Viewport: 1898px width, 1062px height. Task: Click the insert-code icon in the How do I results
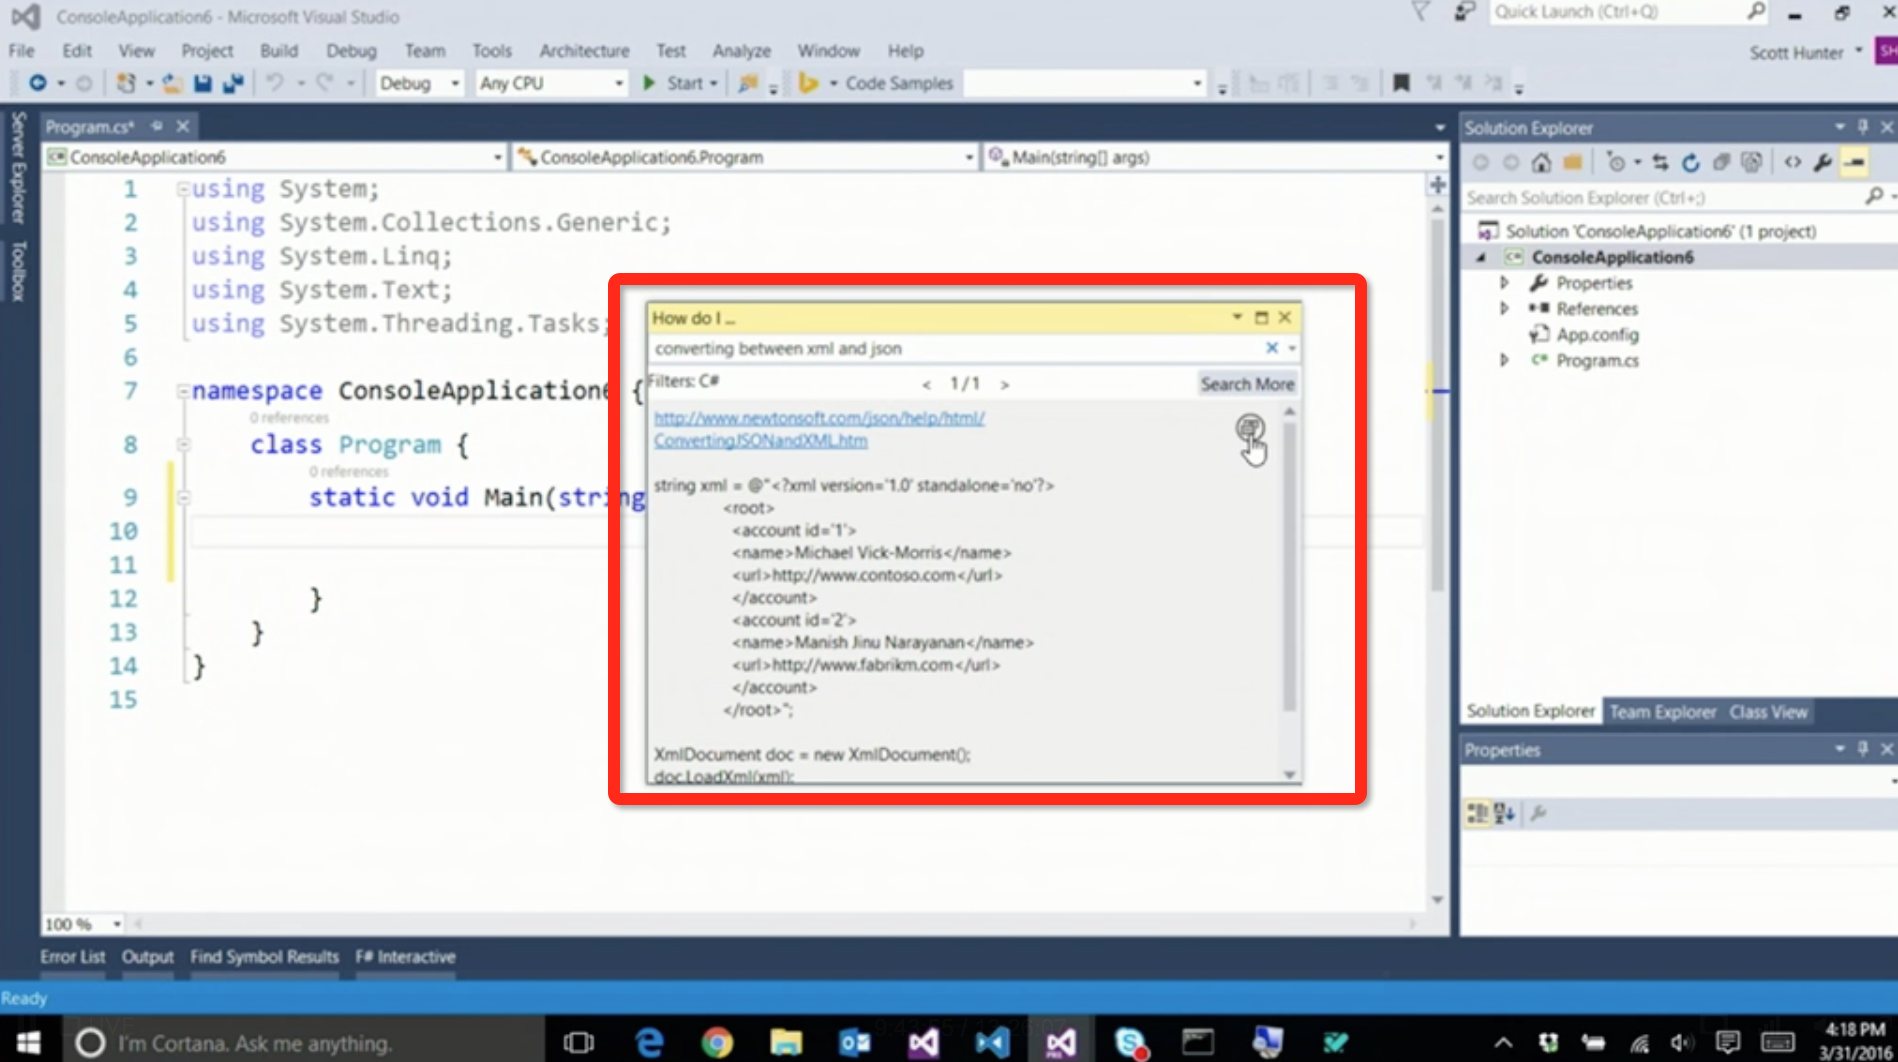1249,429
